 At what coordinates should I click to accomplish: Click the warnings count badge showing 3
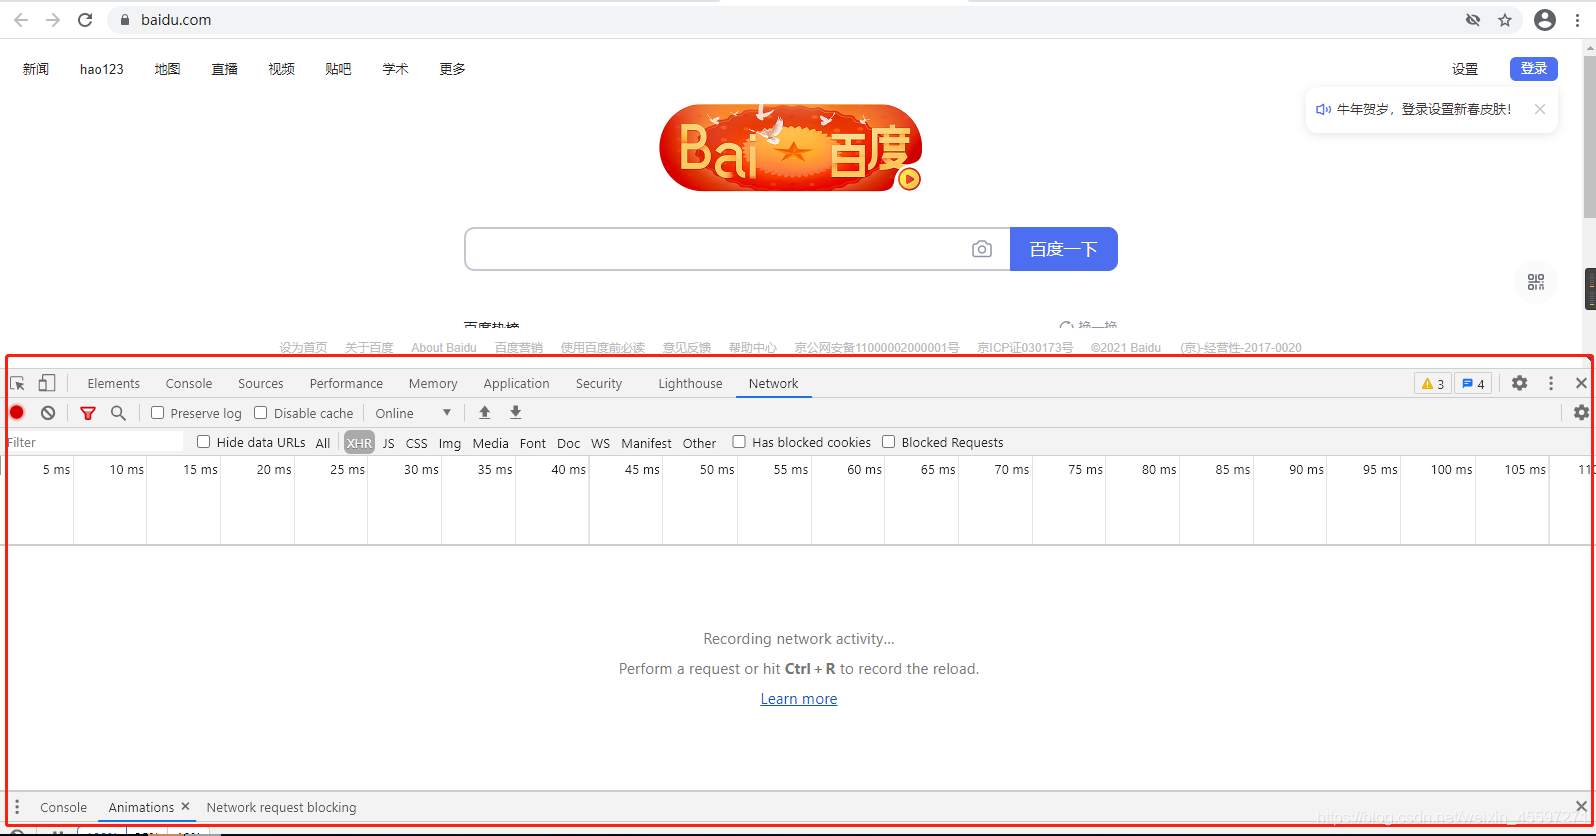pos(1433,383)
